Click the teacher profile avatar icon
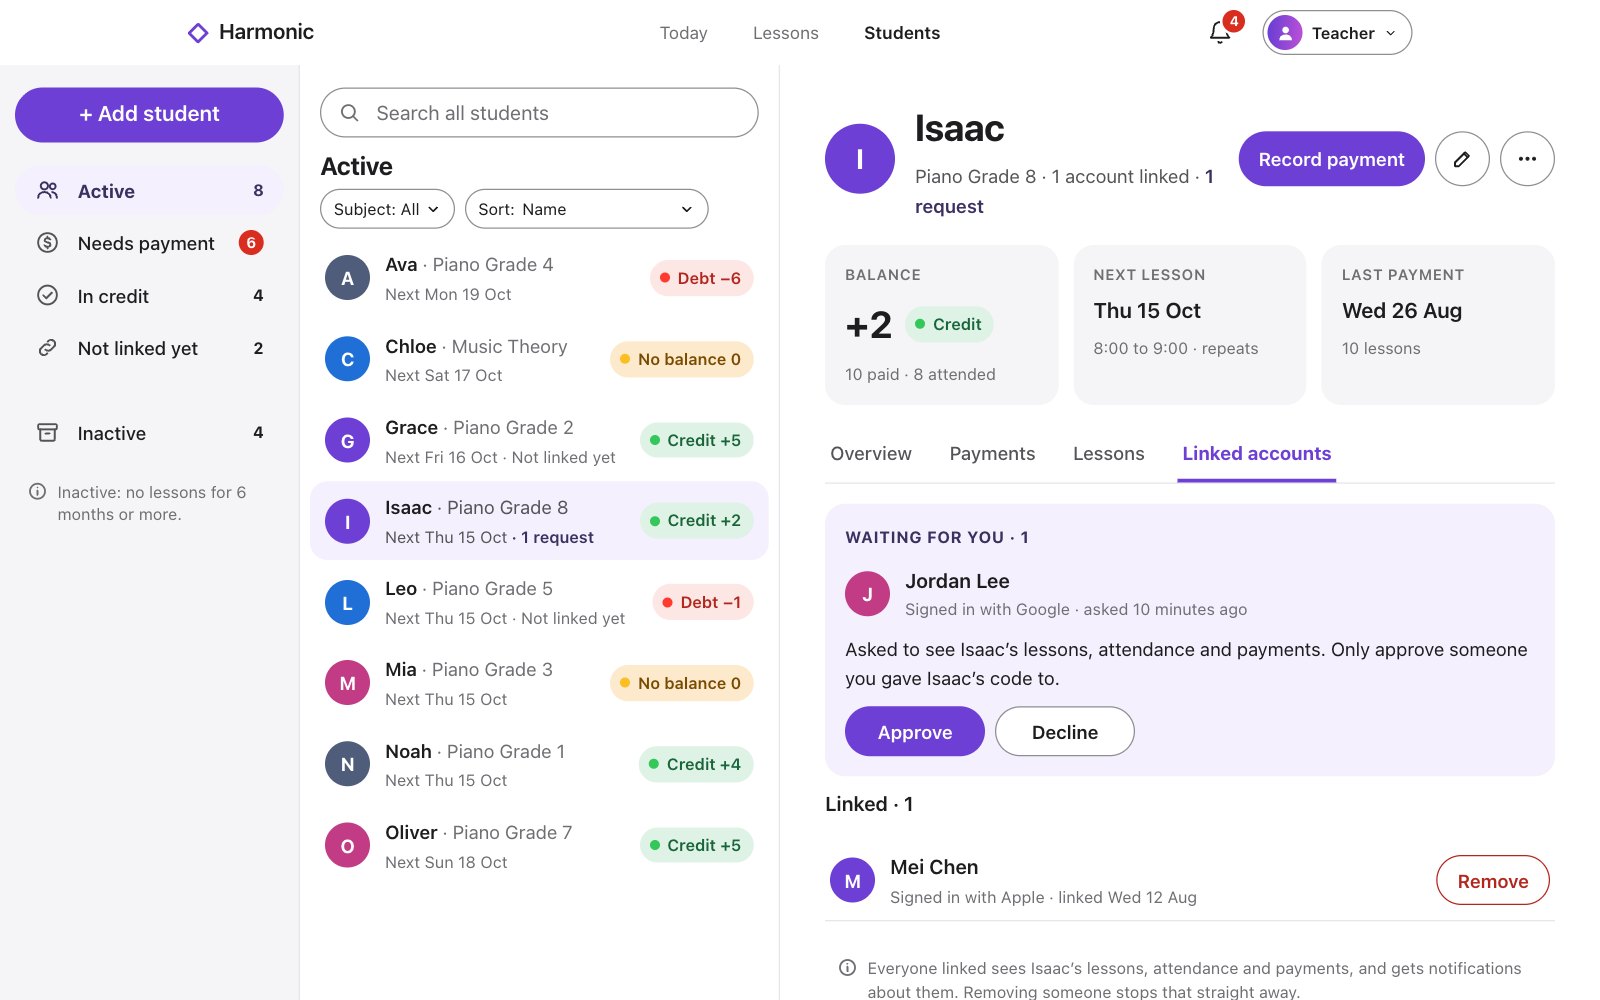 pyautogui.click(x=1284, y=33)
